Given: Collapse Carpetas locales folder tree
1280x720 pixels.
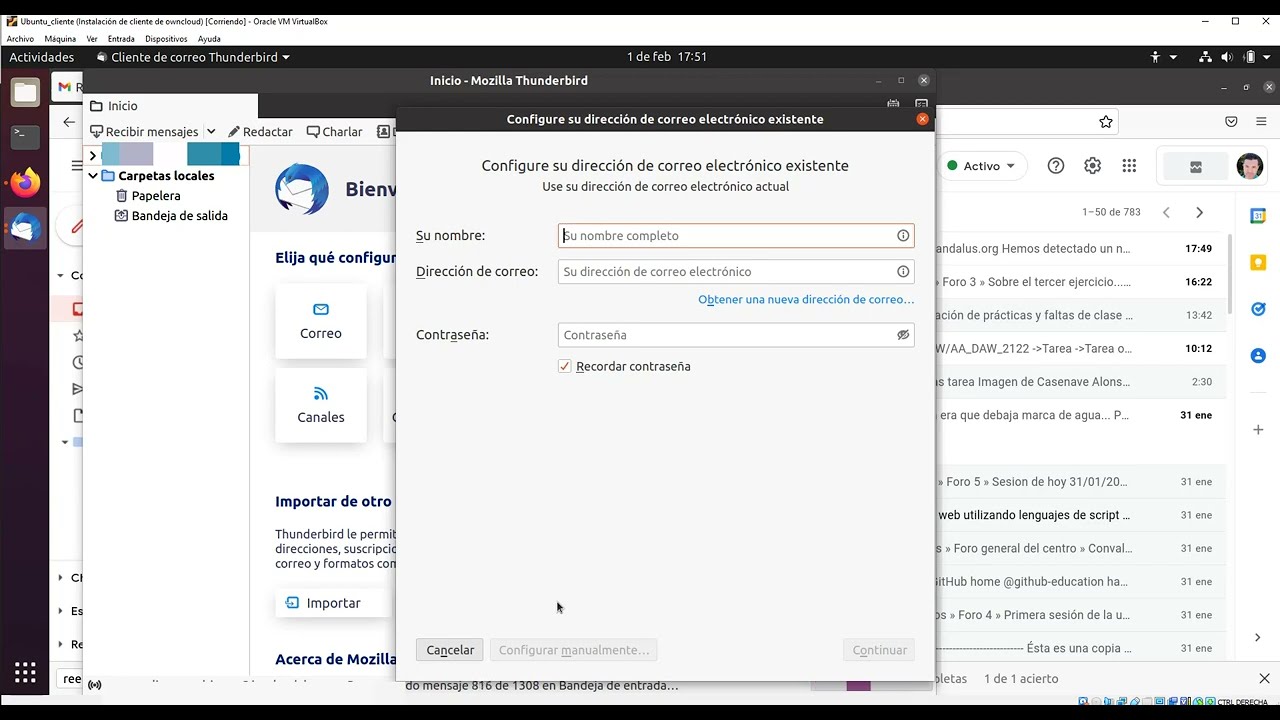Looking at the screenshot, I should 93,176.
